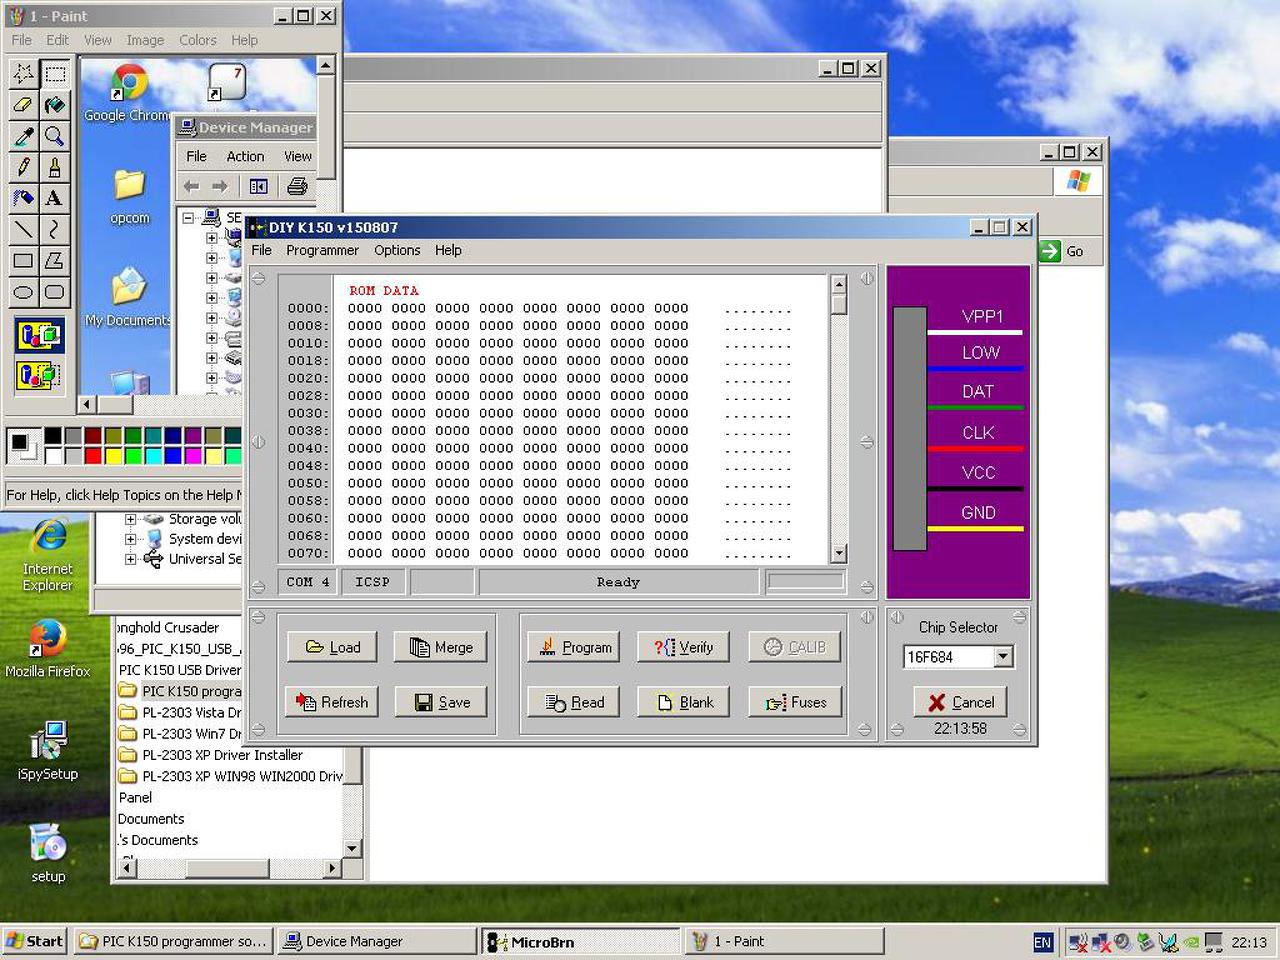Select the Line tool in Paint
This screenshot has height=960, width=1280.
(x=23, y=229)
